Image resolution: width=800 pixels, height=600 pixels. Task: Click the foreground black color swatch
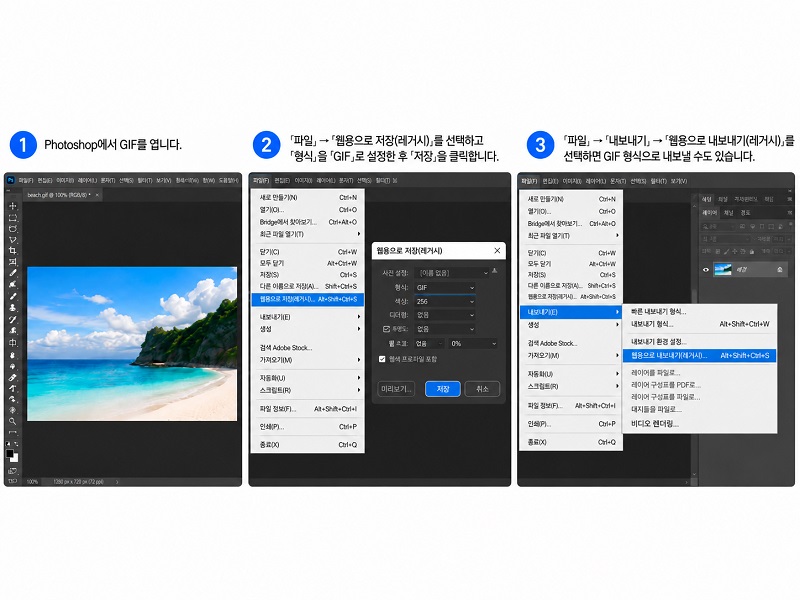10,453
